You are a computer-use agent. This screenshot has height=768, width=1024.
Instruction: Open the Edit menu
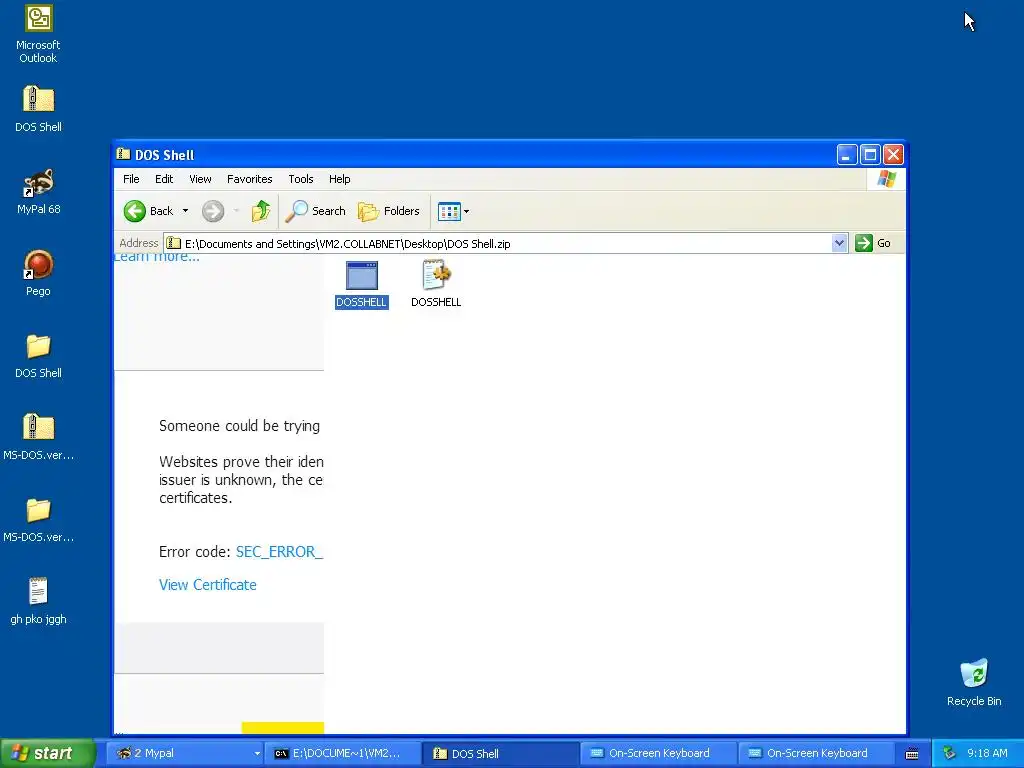point(164,179)
